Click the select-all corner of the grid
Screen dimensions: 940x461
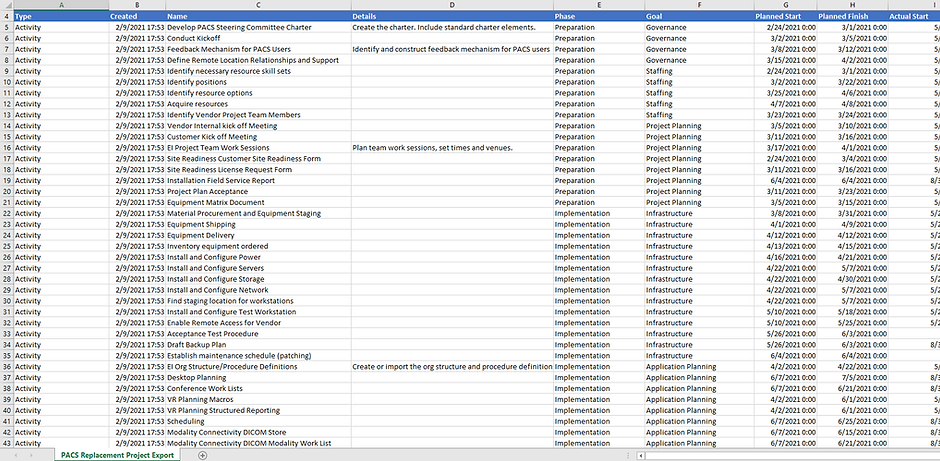(x=7, y=5)
